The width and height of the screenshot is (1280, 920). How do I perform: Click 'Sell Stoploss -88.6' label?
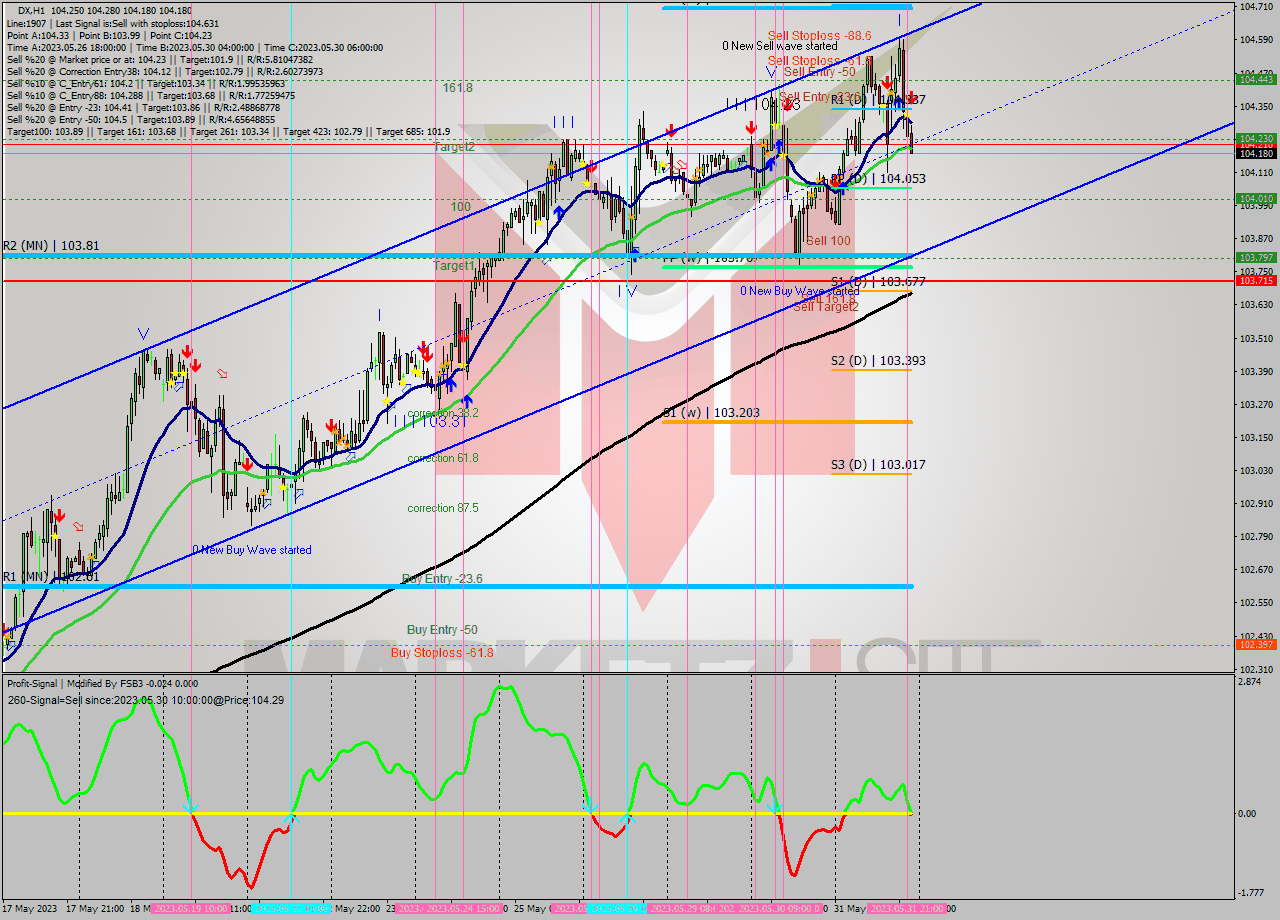click(820, 35)
